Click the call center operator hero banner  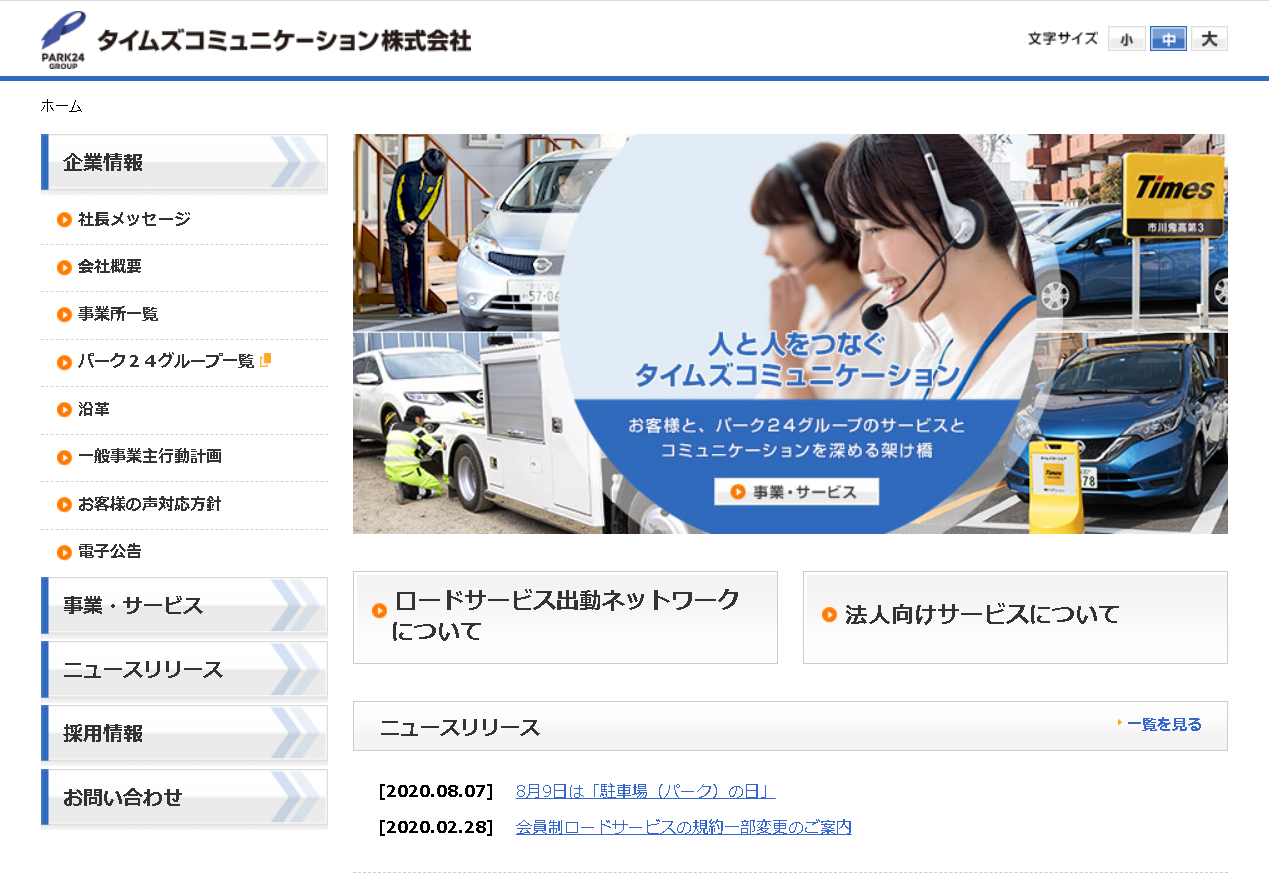pos(790,334)
